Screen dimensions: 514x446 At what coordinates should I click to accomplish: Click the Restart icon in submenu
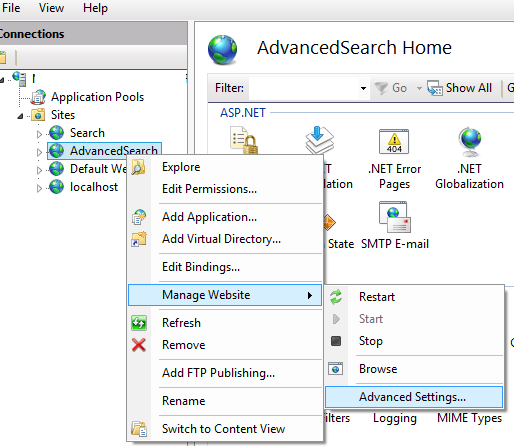pyautogui.click(x=336, y=297)
